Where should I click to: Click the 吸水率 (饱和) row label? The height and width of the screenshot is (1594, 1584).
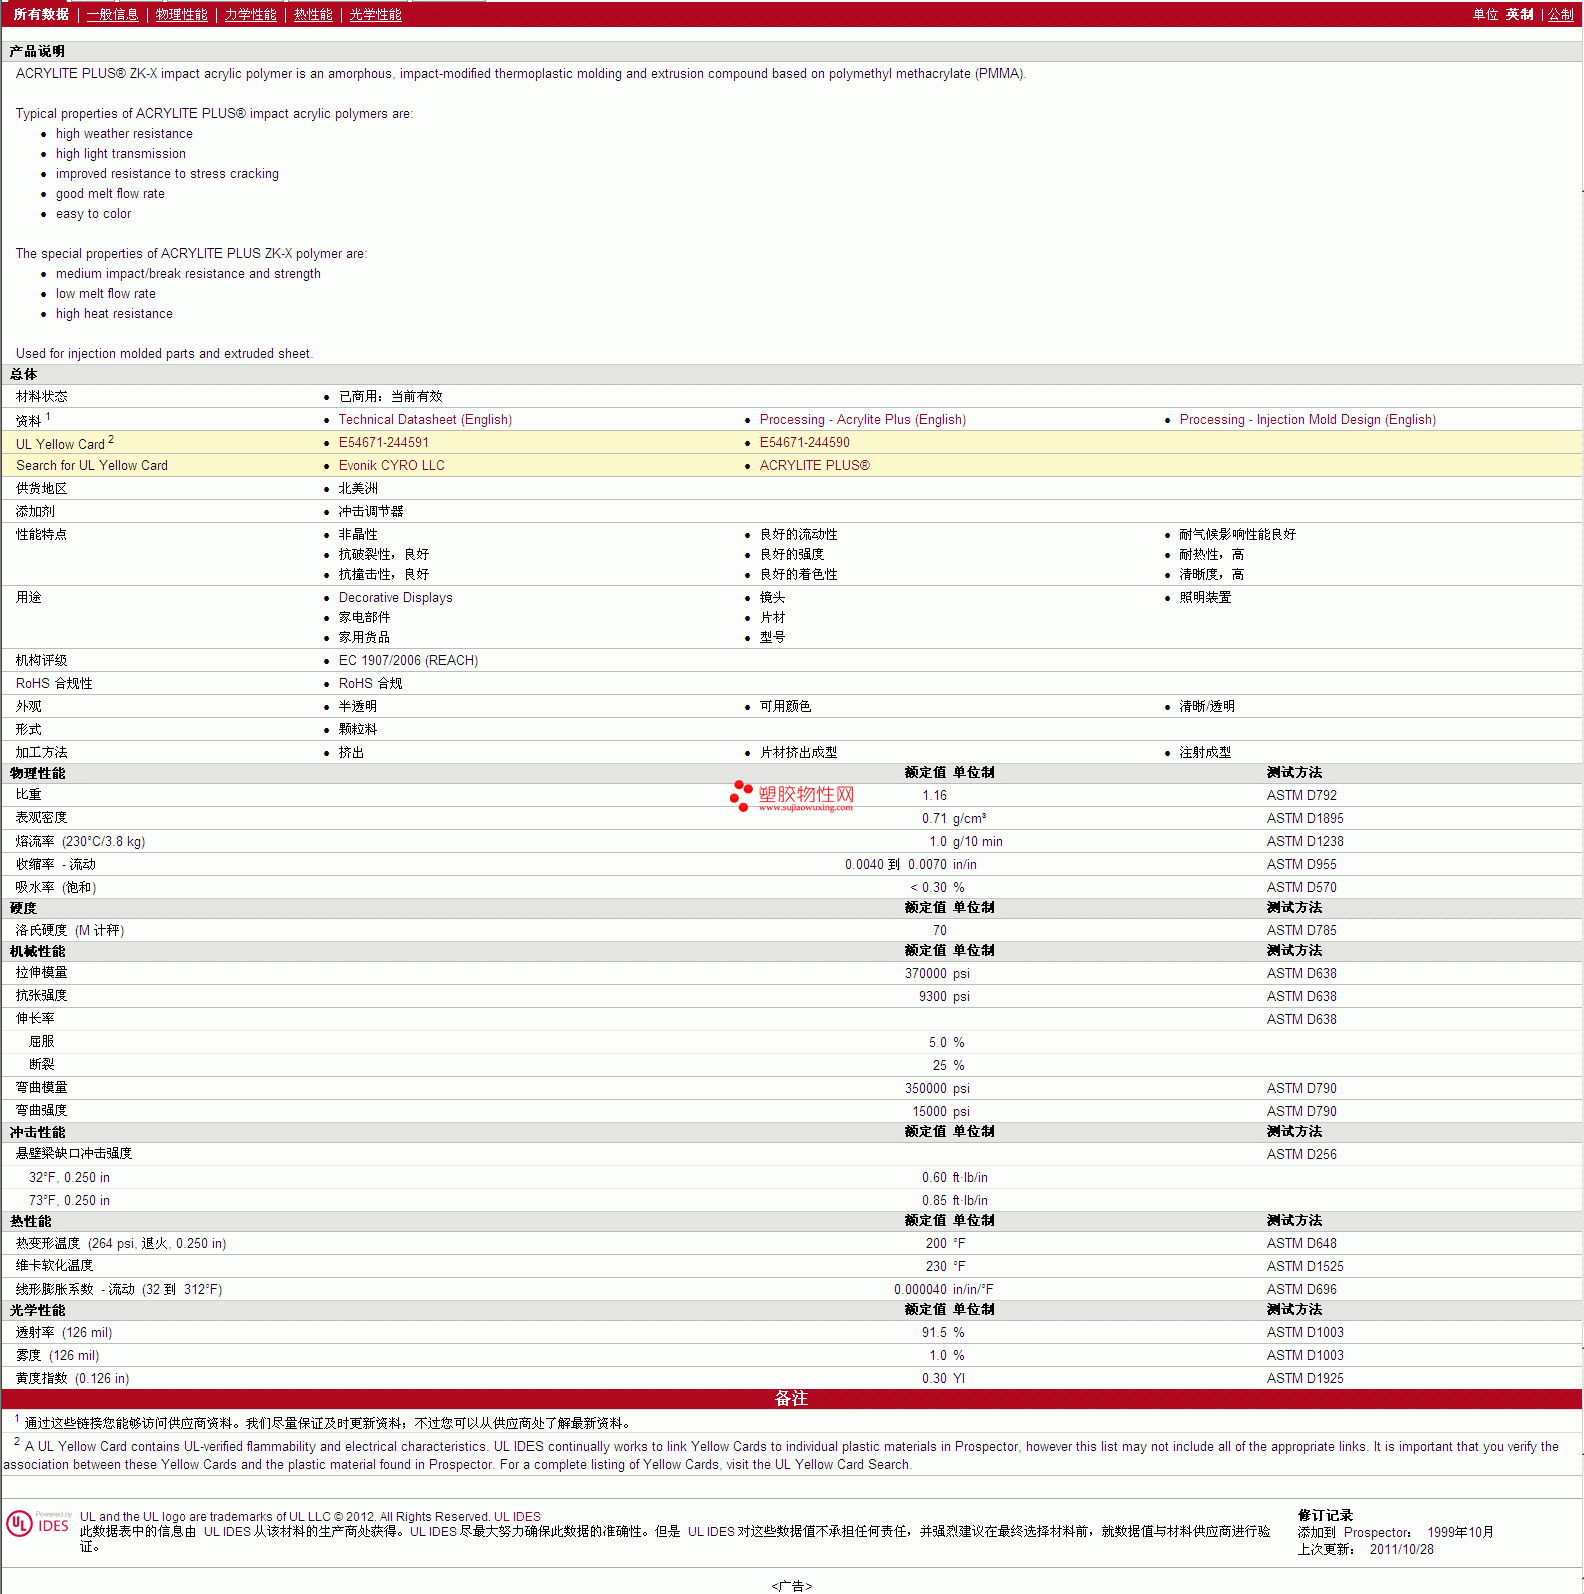[x=56, y=887]
